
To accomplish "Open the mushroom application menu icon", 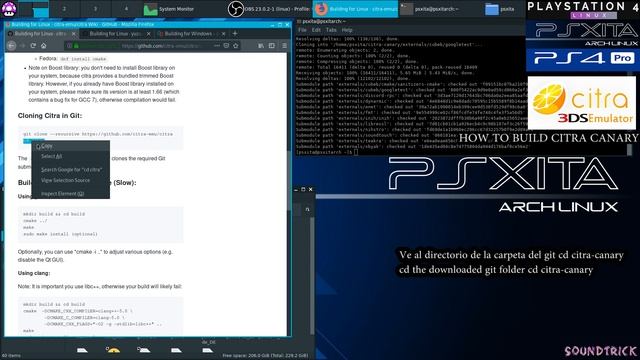I will (x=9, y=9).
